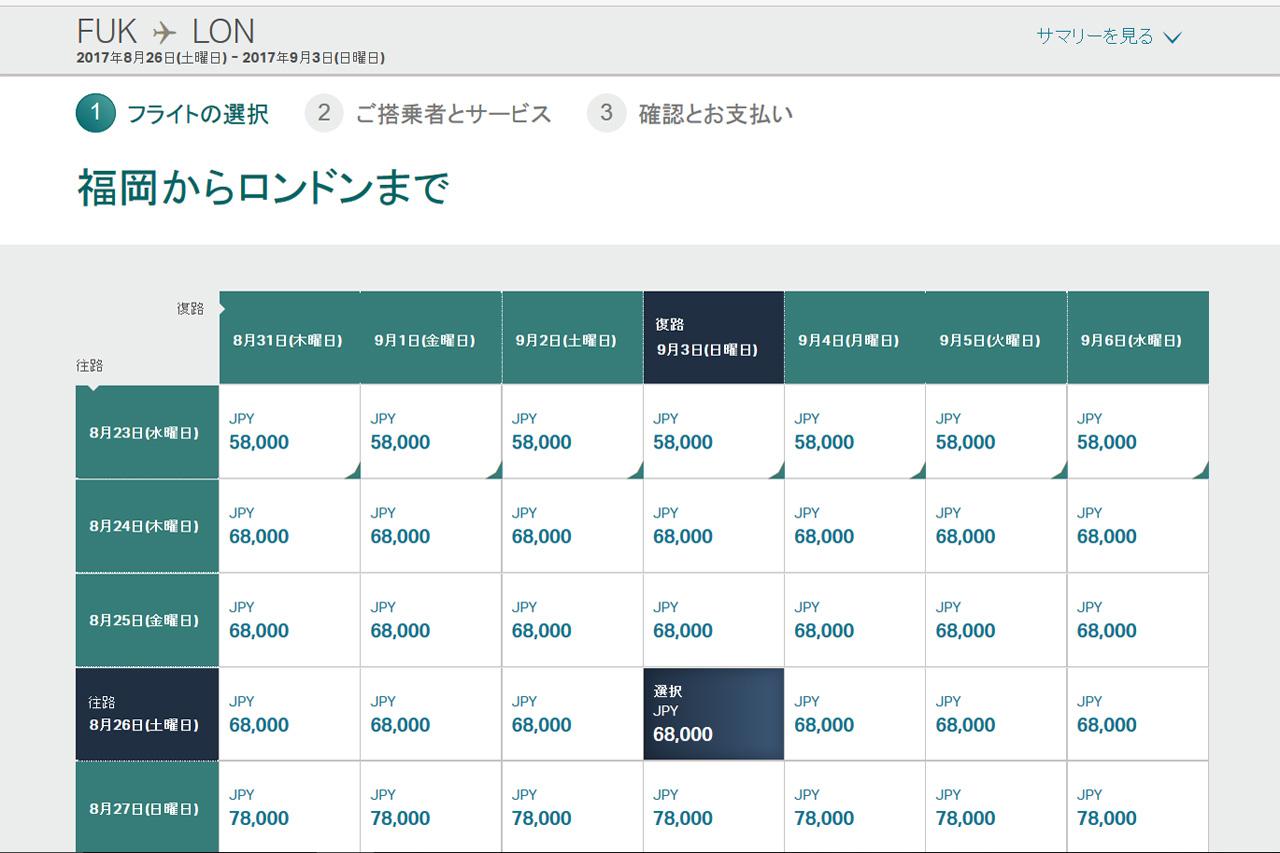Choose 58,000 fare for 8月23日 and 9月5日
The height and width of the screenshot is (853, 1280).
coord(996,432)
